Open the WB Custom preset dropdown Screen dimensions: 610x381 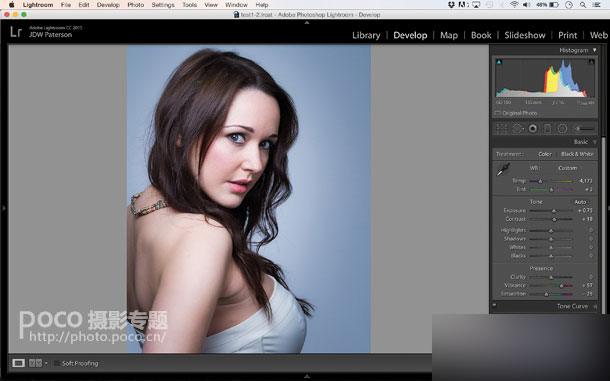570,168
